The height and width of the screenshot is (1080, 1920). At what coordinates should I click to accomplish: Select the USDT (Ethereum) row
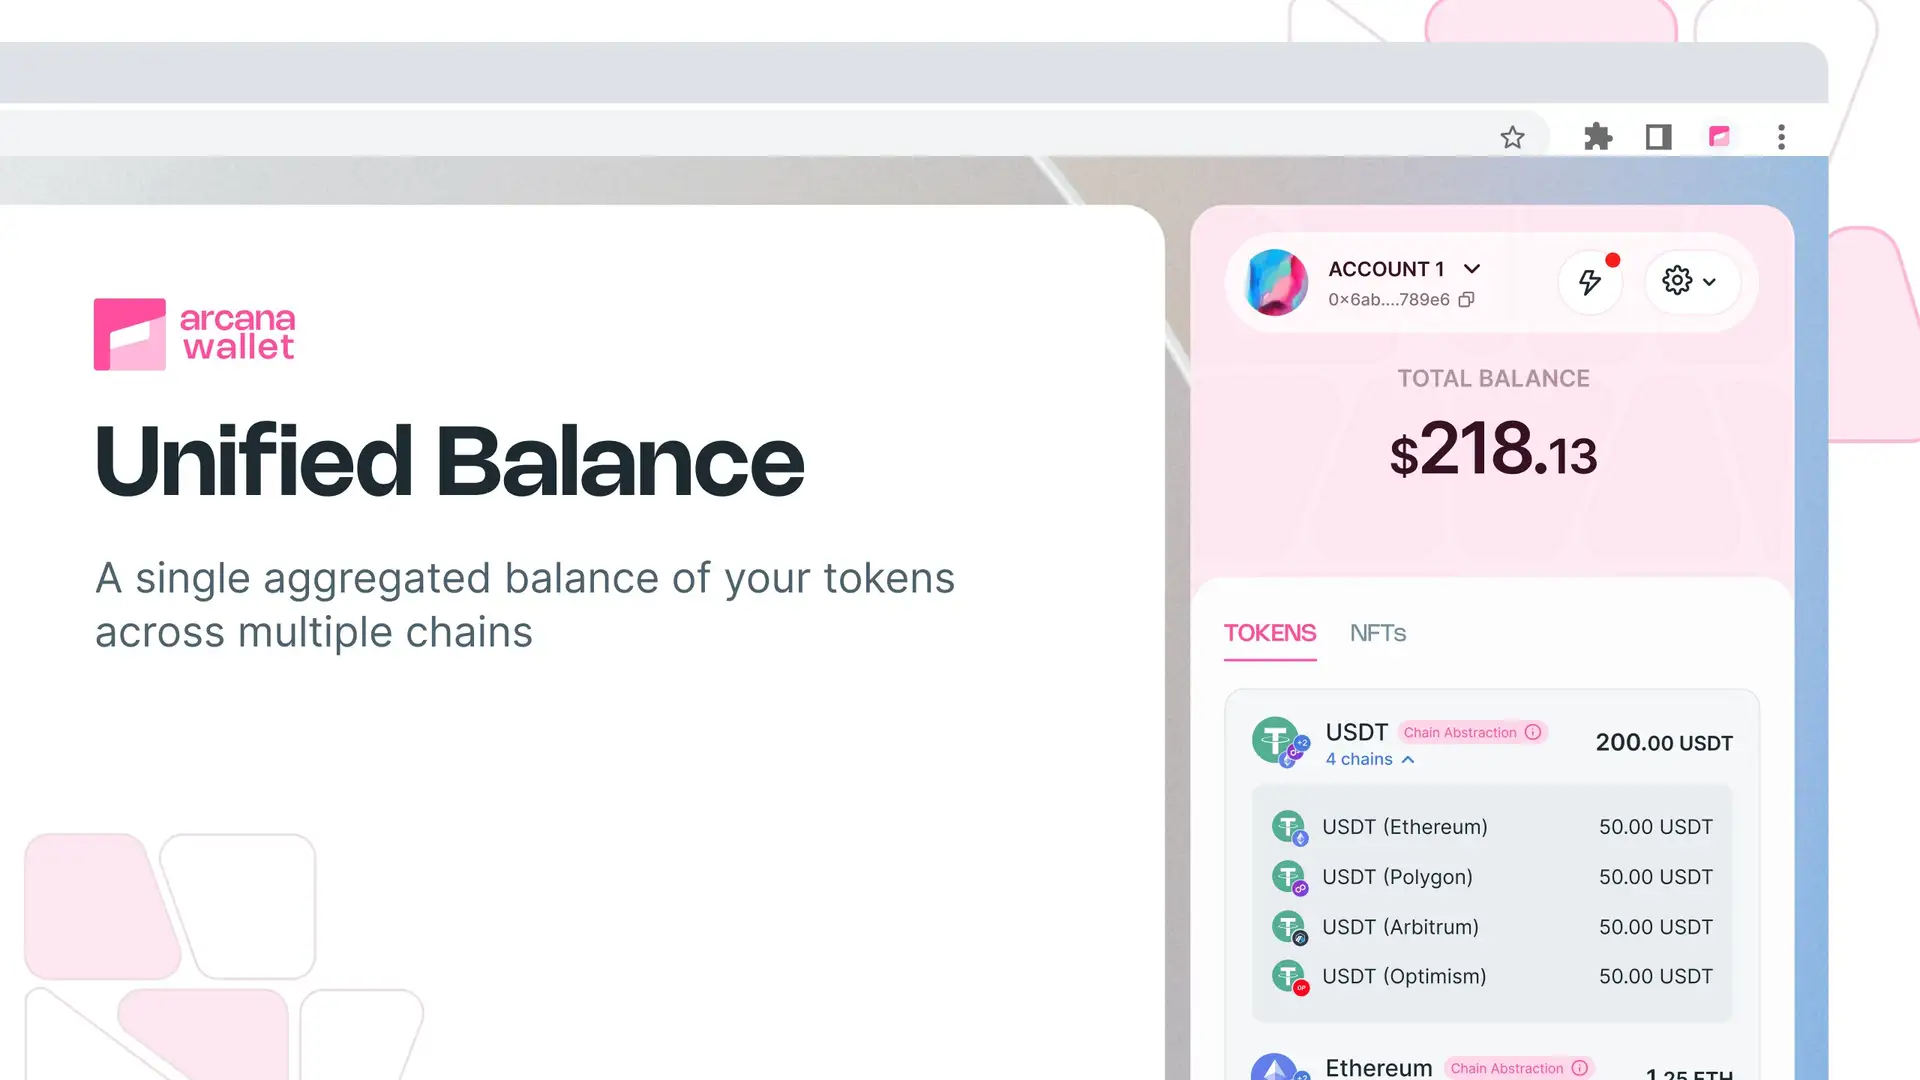coord(1491,827)
